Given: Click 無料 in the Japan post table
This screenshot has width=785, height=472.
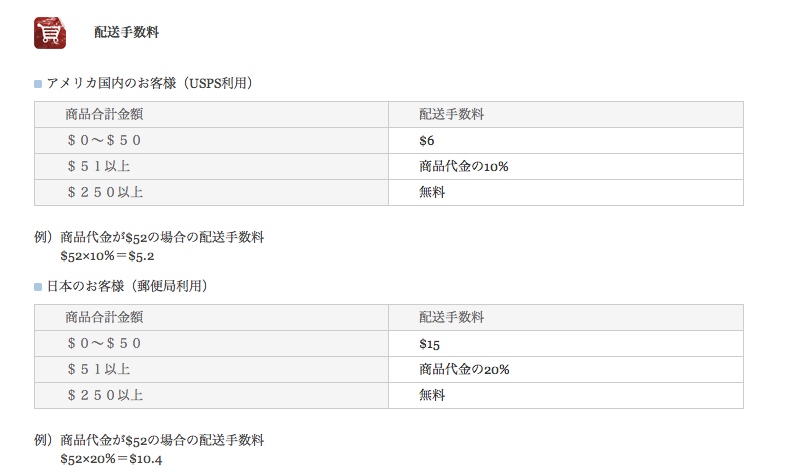Looking at the screenshot, I should pos(432,395).
